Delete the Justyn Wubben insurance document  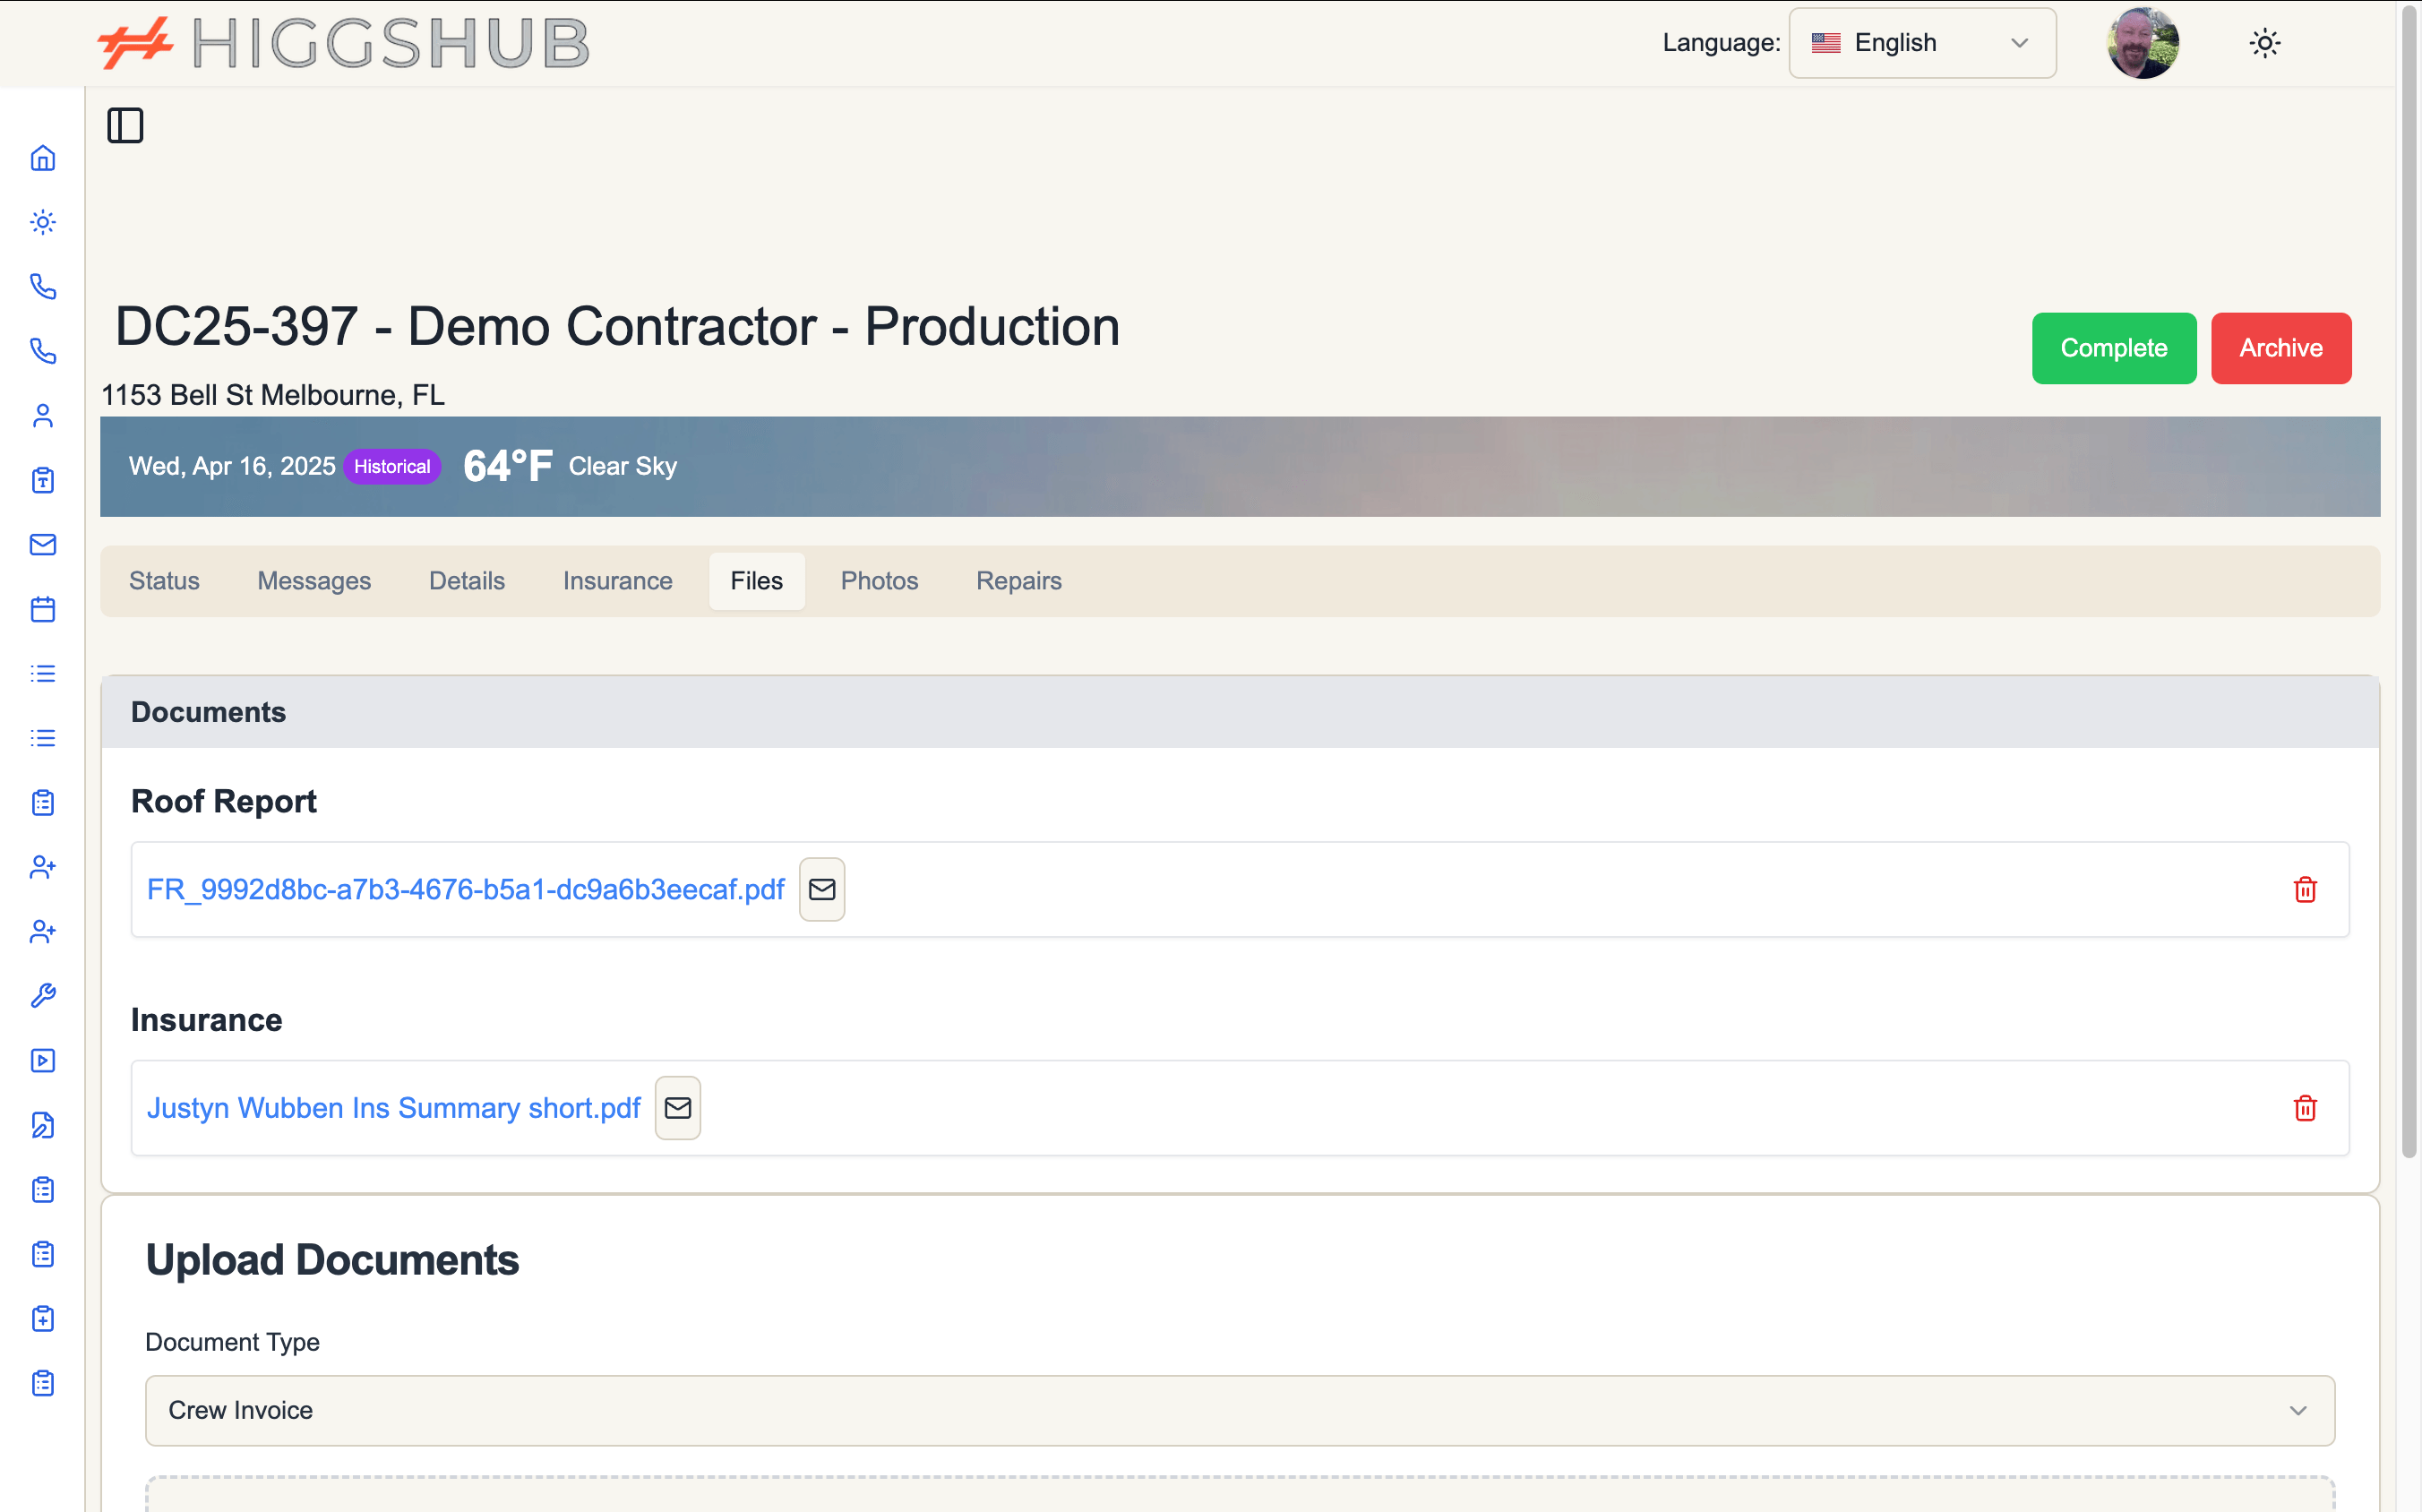[x=2304, y=1108]
